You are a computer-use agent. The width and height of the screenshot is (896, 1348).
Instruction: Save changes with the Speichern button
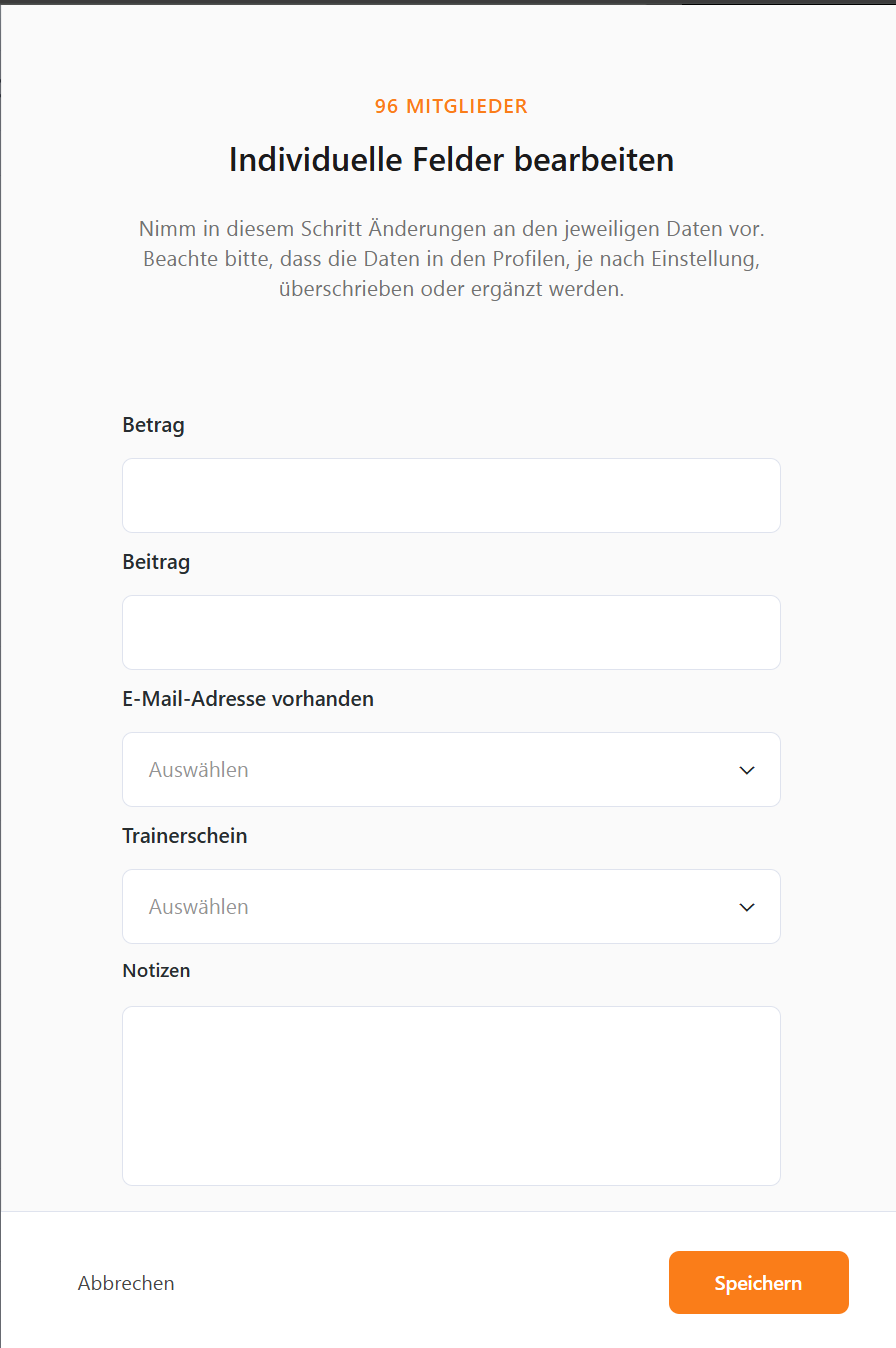pyautogui.click(x=759, y=1283)
